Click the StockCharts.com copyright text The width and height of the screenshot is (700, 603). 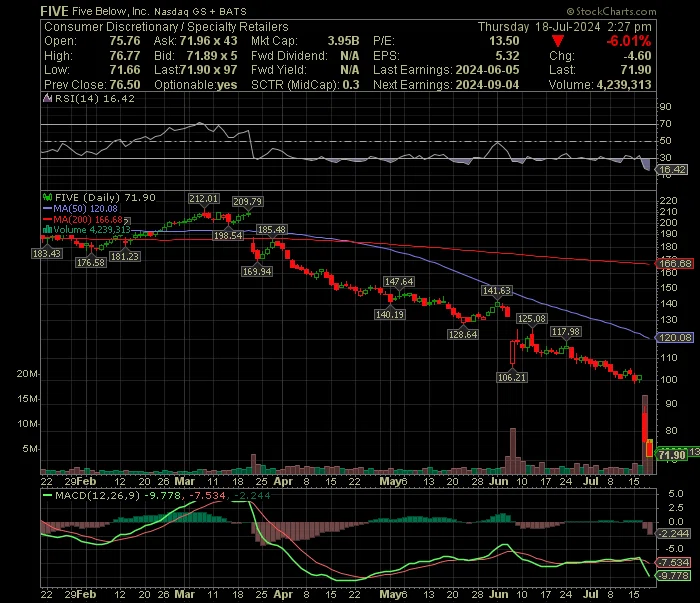[611, 12]
